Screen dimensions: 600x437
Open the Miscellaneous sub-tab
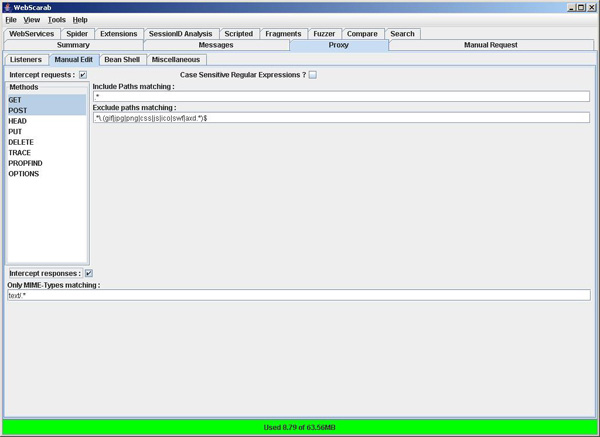click(x=176, y=60)
